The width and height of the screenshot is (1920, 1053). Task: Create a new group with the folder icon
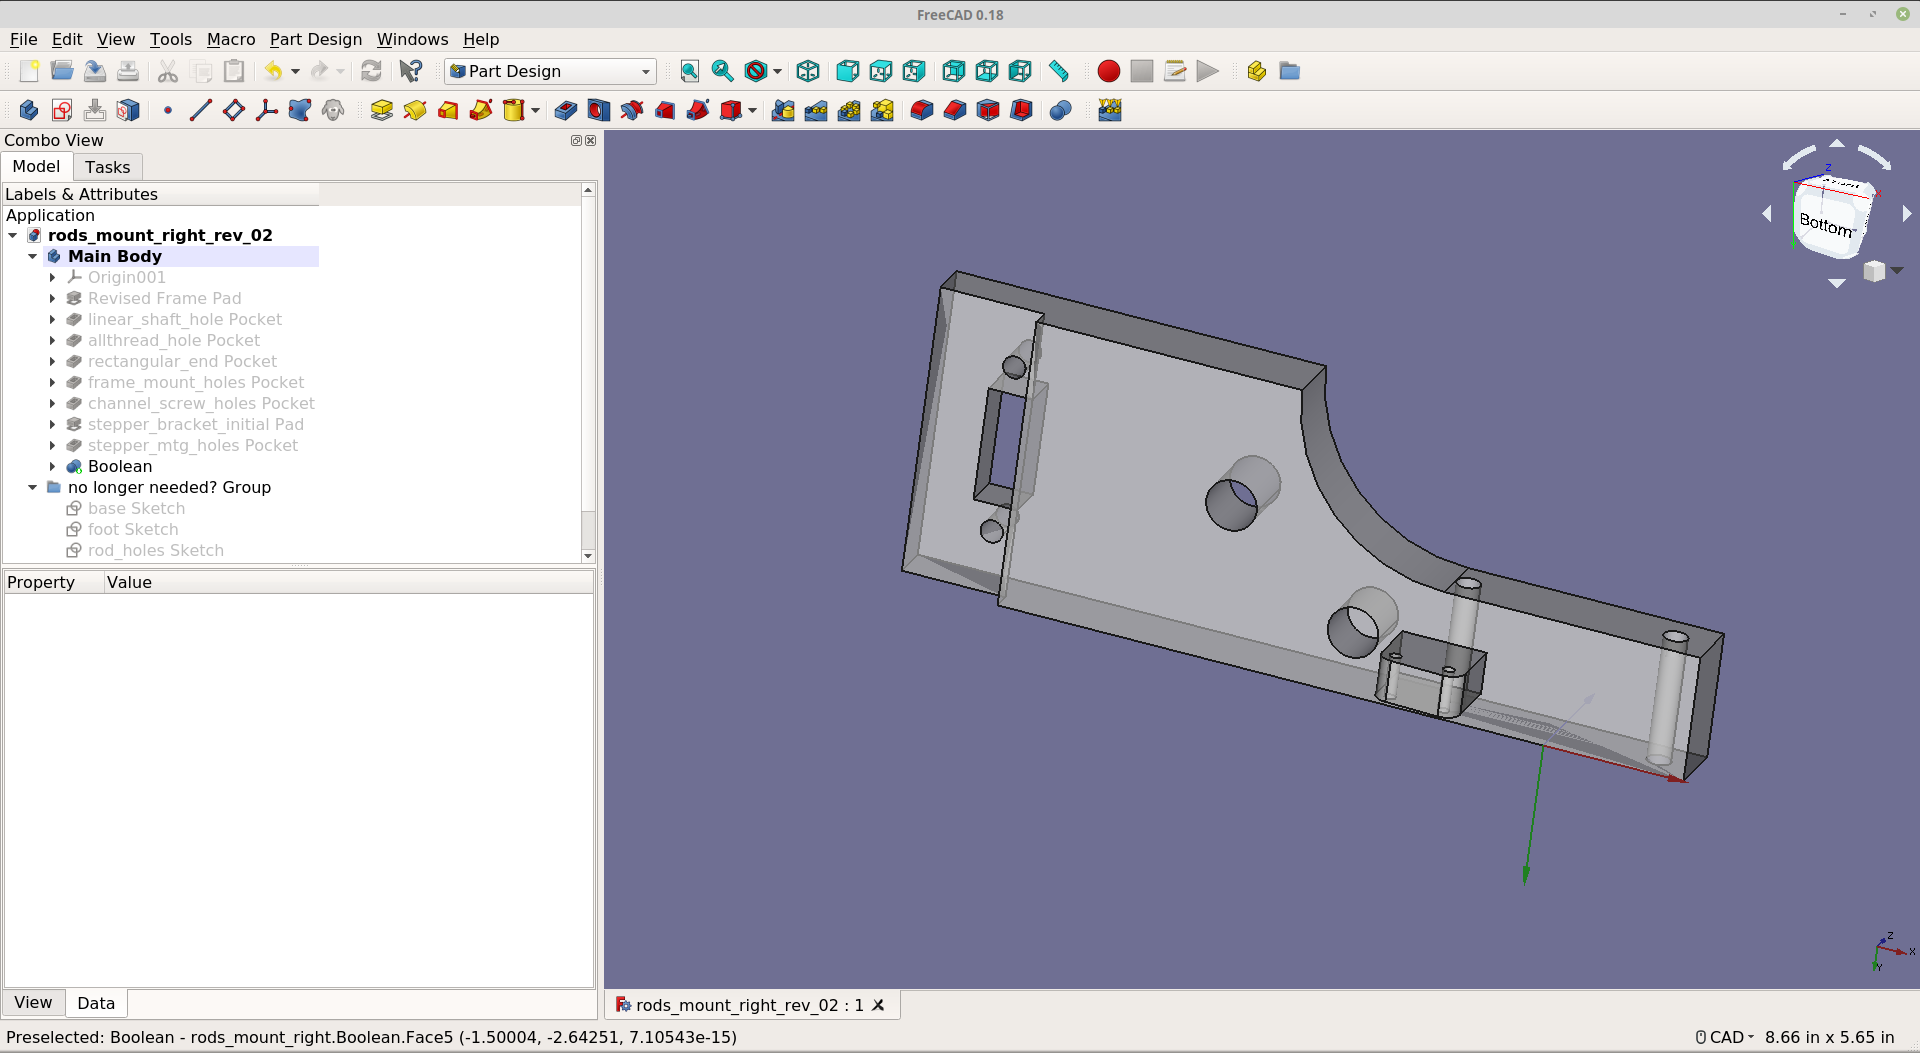(x=1290, y=71)
